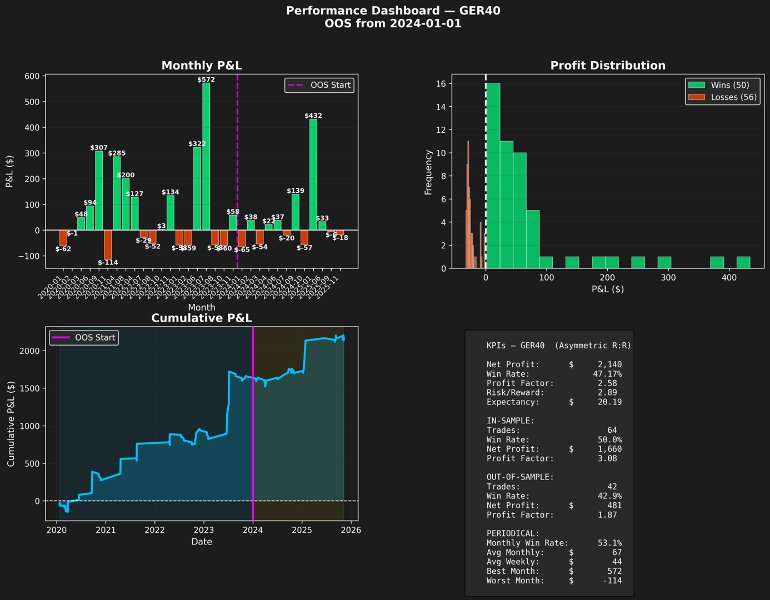Click the magenta OOS Start line in Cumulative P&L
This screenshot has height=600, width=770.
tap(253, 423)
